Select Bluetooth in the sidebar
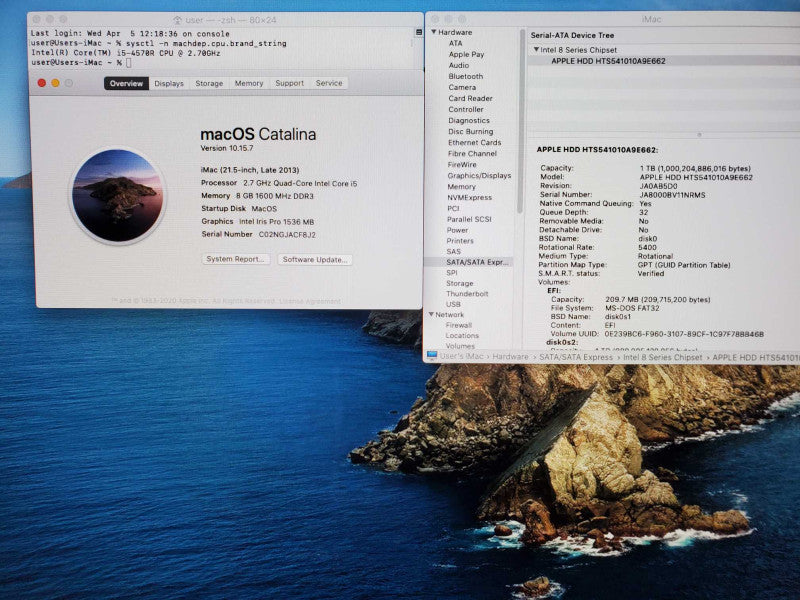The width and height of the screenshot is (800, 600). 465,76
